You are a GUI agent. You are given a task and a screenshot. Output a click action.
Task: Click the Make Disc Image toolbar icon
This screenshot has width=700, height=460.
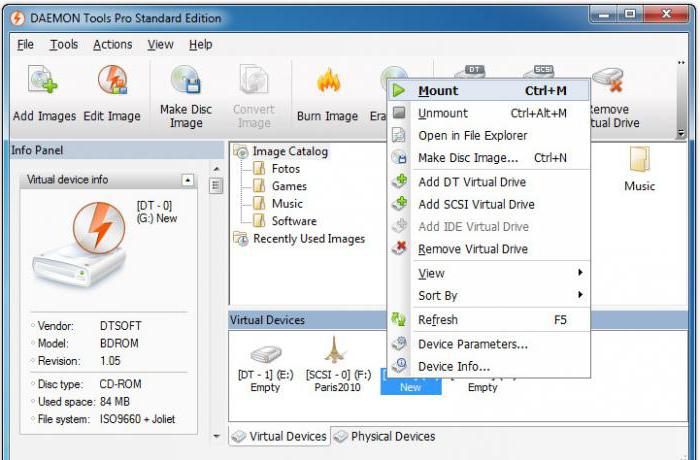tap(186, 80)
